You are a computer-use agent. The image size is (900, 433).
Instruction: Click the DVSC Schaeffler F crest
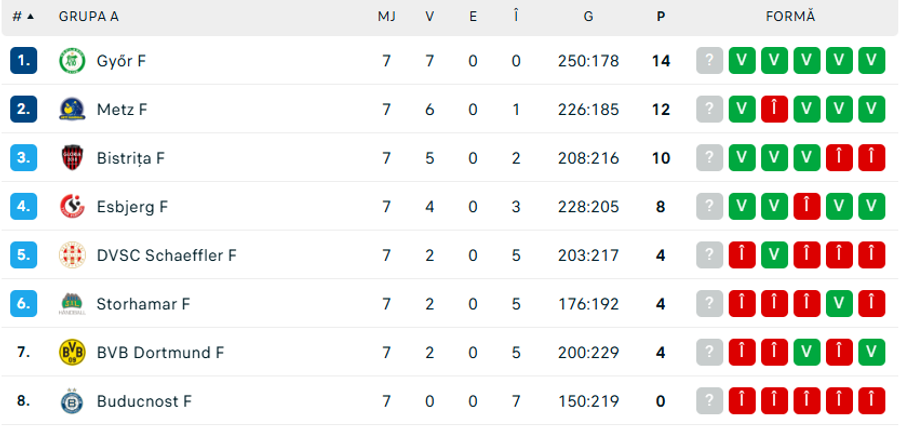click(72, 255)
